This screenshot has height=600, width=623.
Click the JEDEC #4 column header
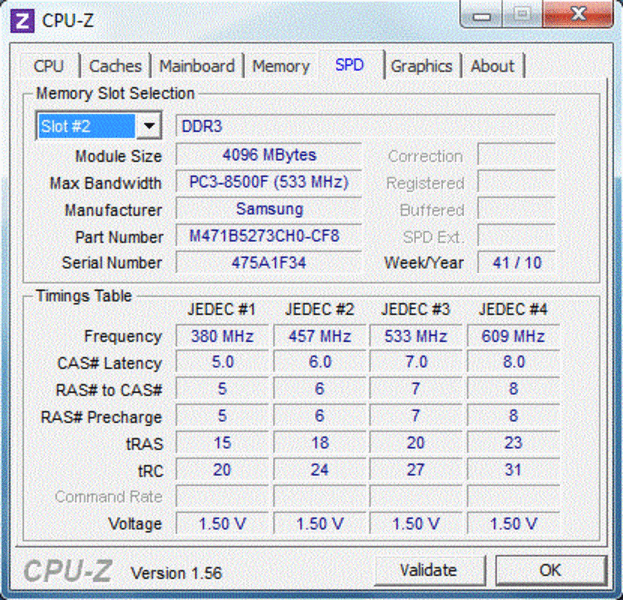[x=513, y=310]
